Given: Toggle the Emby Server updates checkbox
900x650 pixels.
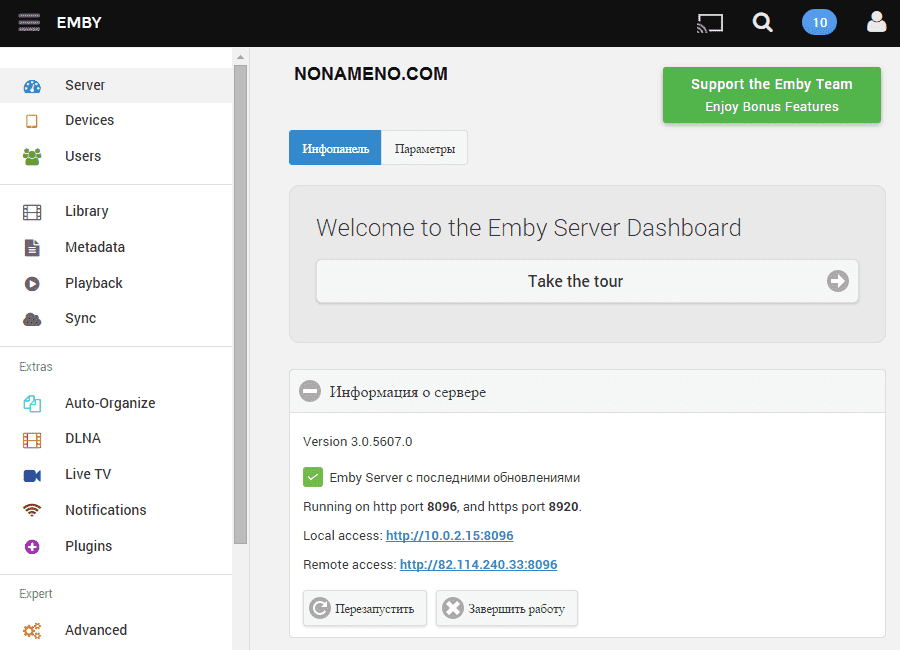Looking at the screenshot, I should [313, 477].
